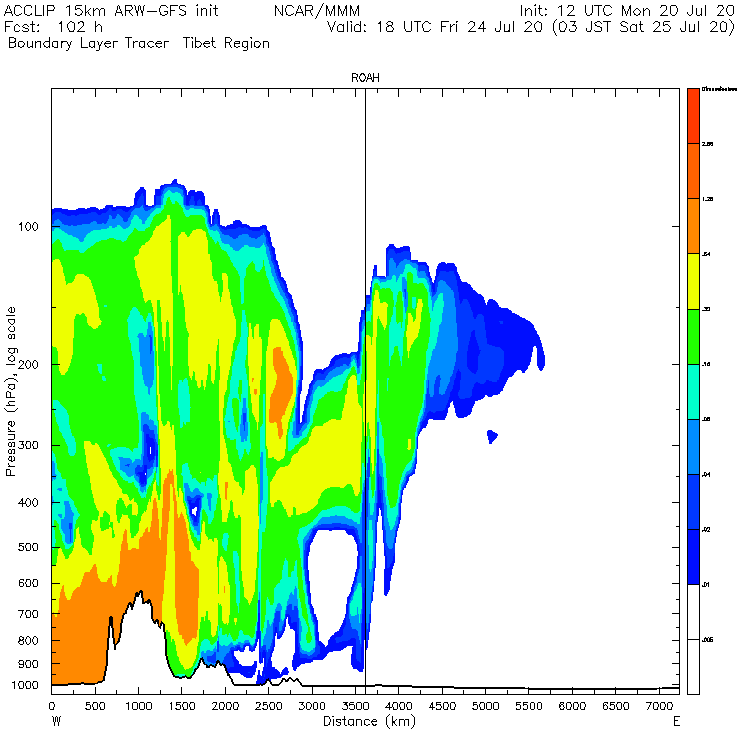Click the 5500 km distance tick label
Viewport: 740px width, 740px height.
(529, 706)
